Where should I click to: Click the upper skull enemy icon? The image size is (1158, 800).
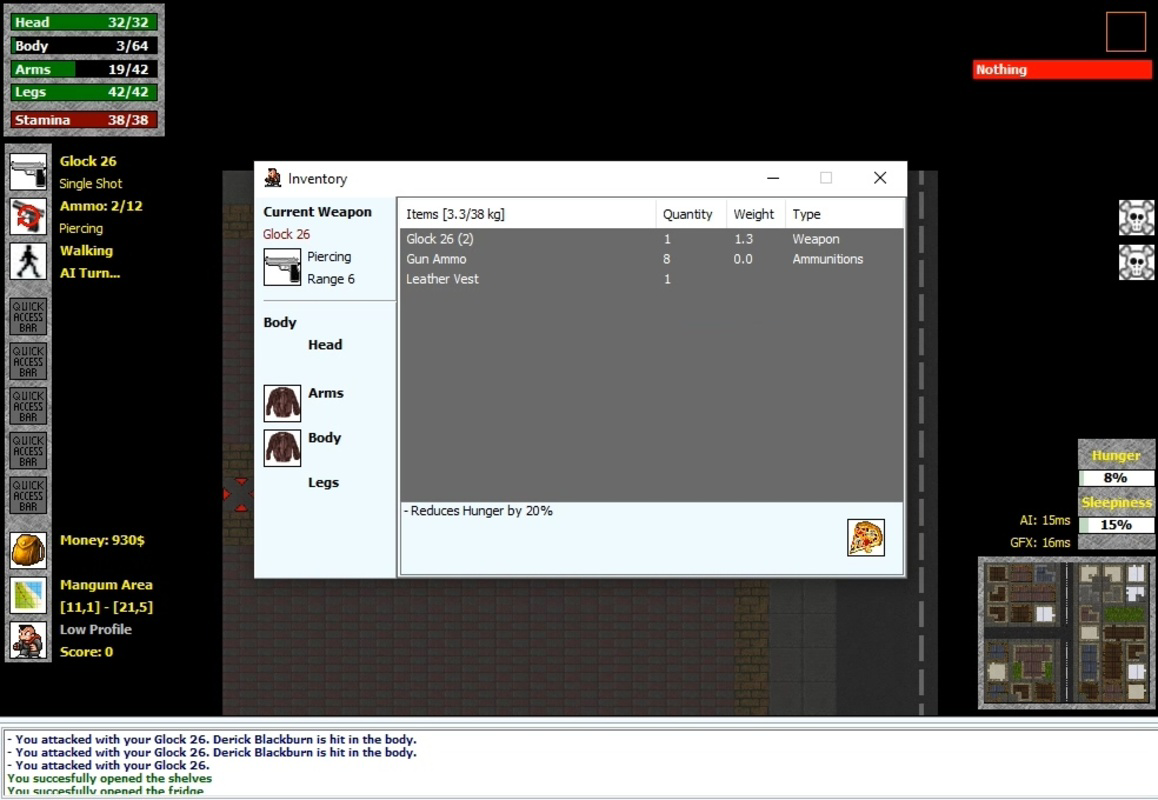click(1136, 218)
